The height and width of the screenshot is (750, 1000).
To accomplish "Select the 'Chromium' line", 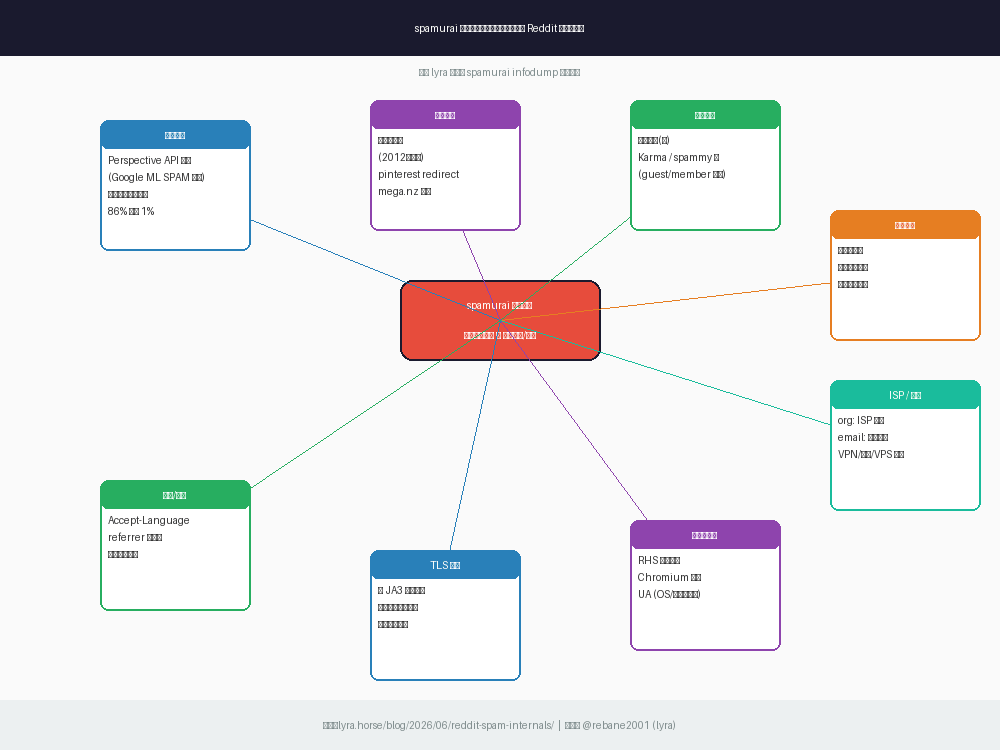I will (x=669, y=577).
